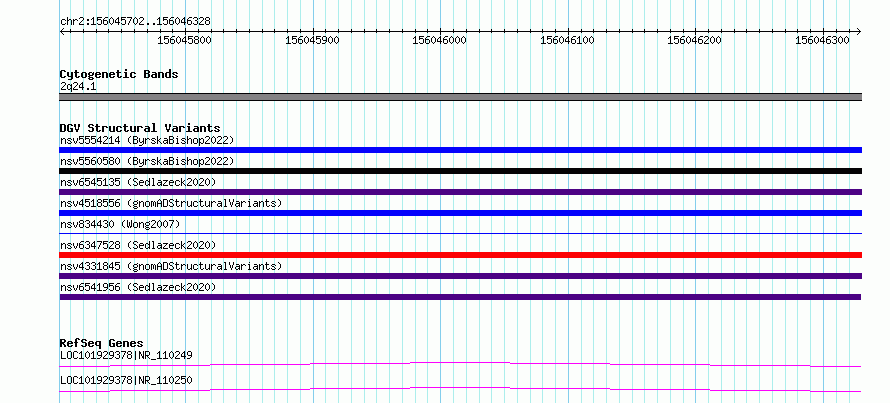Open the purple nsv6541956 variant bar
The image size is (890, 403).
pyautogui.click(x=460, y=297)
